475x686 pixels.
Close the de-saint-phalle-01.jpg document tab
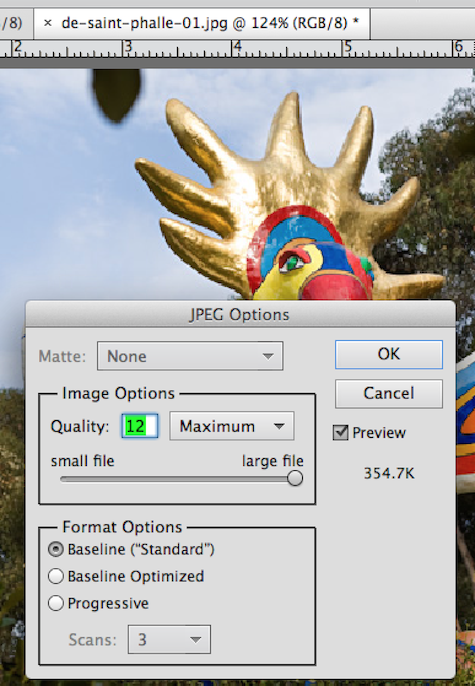(x=48, y=23)
